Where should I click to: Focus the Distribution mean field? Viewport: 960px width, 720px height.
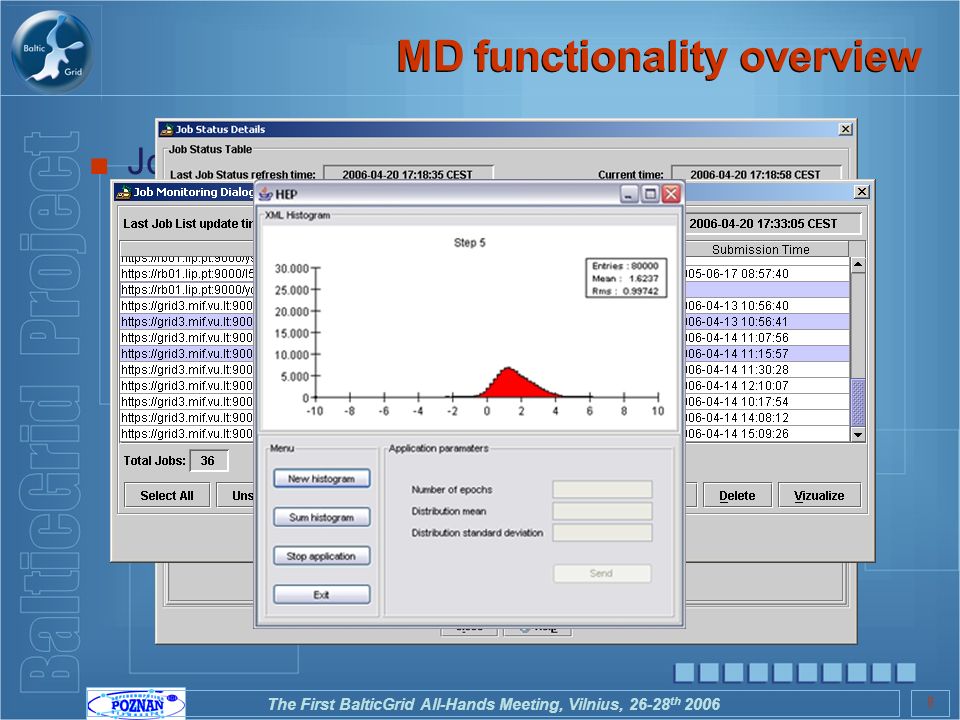pyautogui.click(x=602, y=511)
